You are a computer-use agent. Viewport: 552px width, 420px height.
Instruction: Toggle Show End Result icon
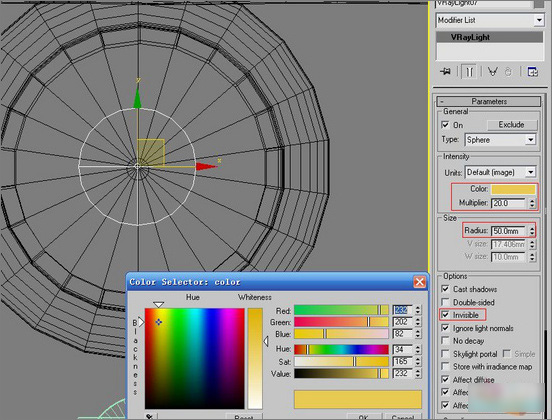469,72
